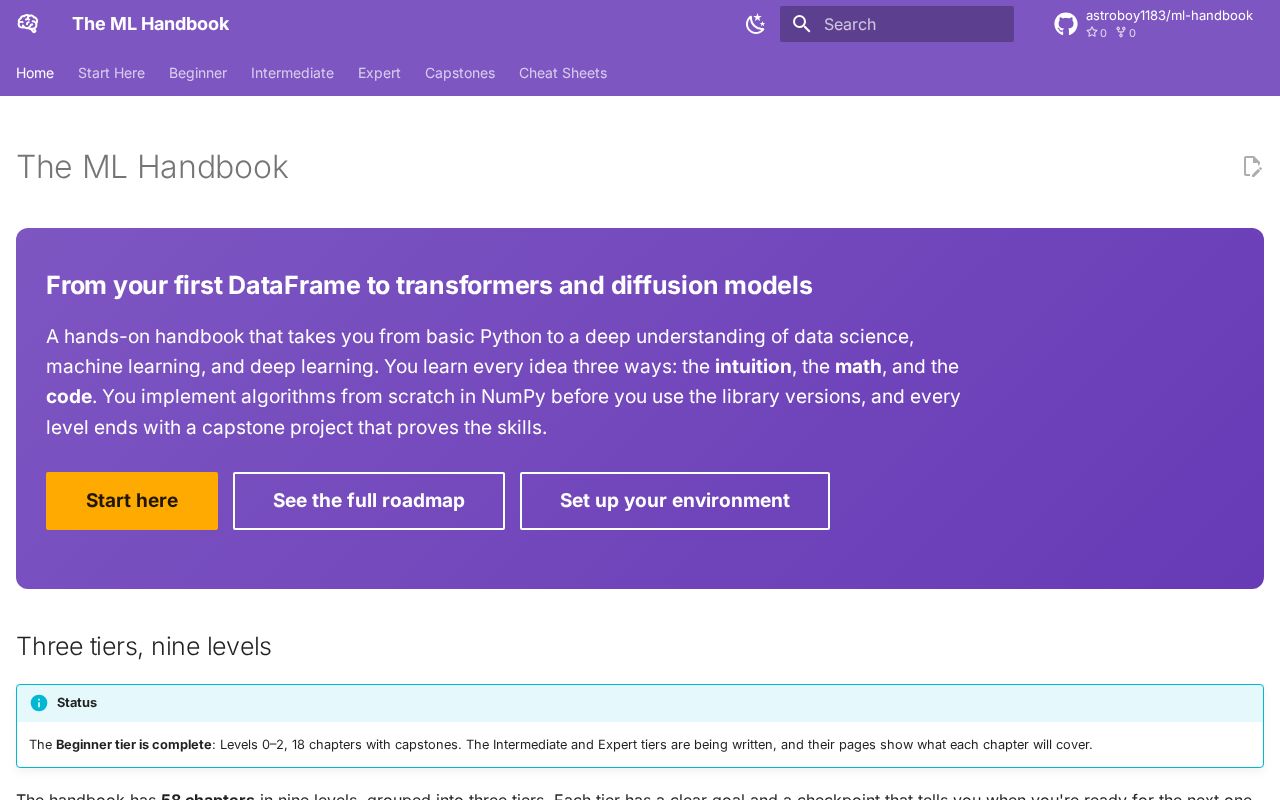
Task: Go to the Intermediate tab
Action: [292, 73]
